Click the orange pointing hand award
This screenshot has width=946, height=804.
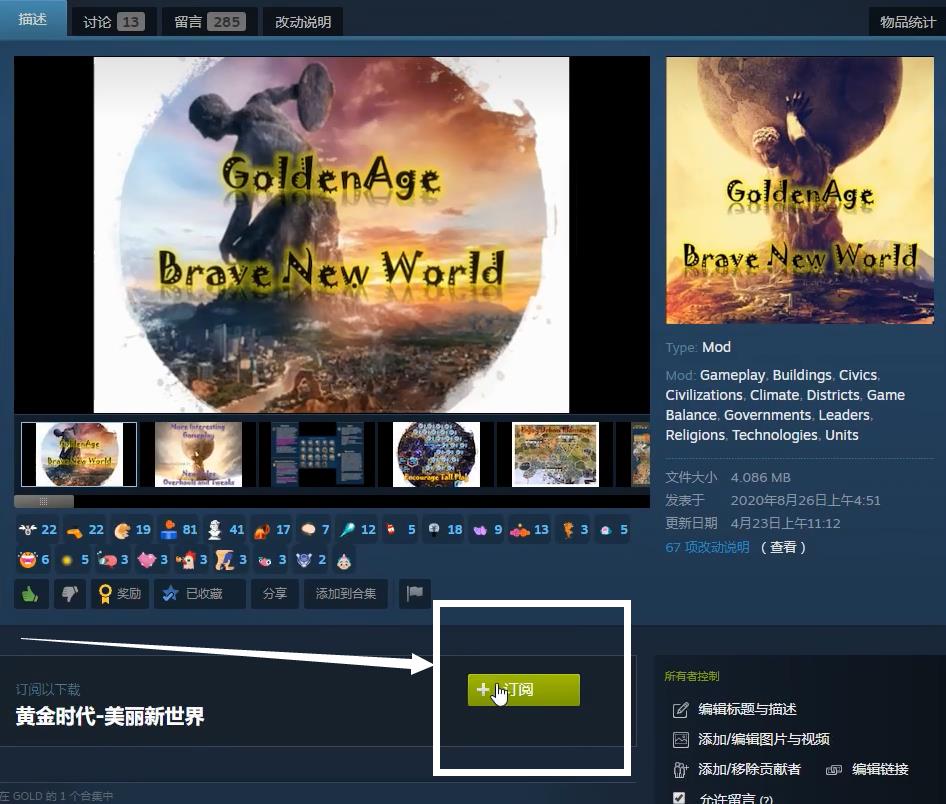point(84,530)
